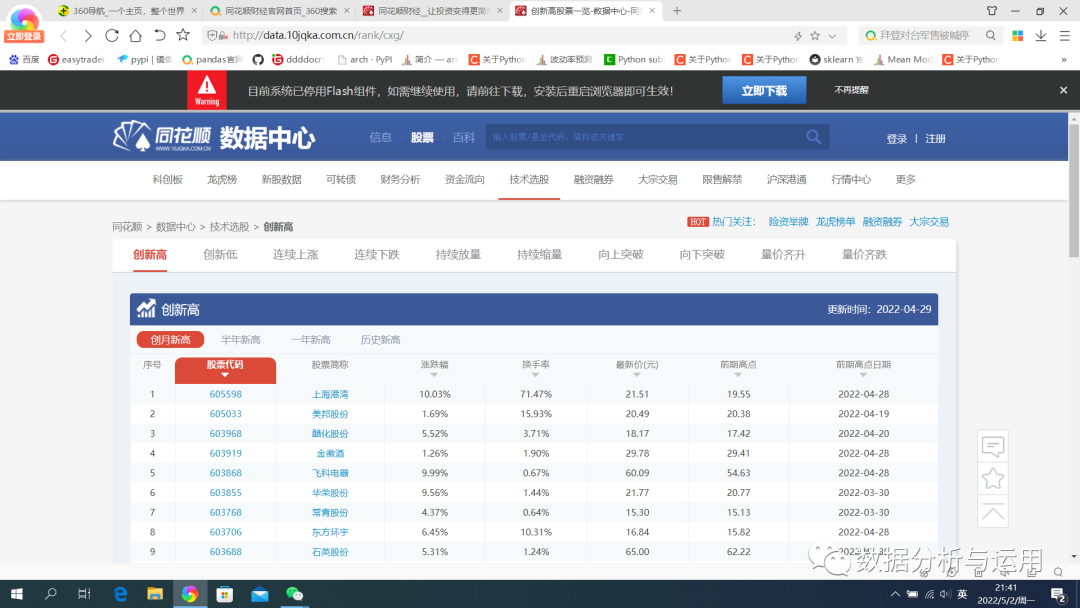The image size is (1080, 608).
Task: Open the Mail app from taskbar
Action: (260, 594)
